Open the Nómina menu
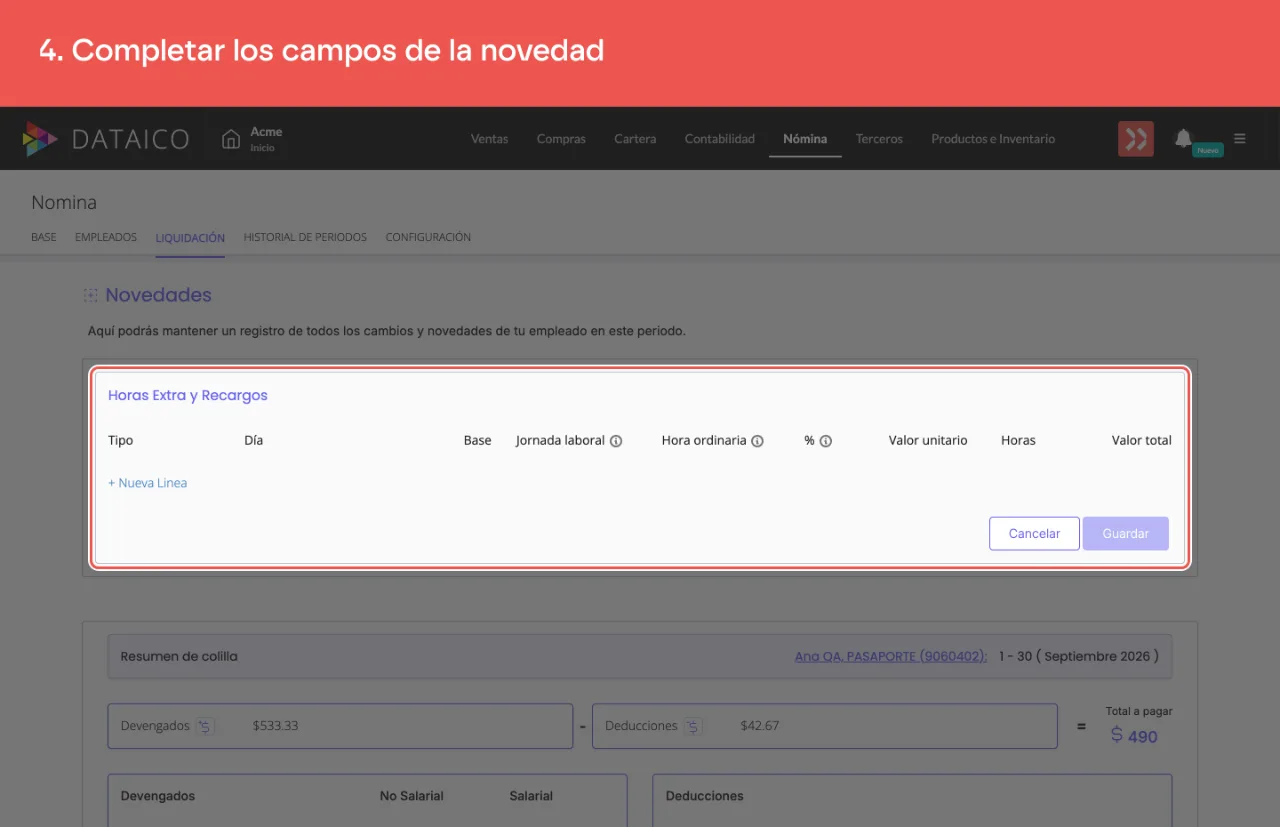The width and height of the screenshot is (1280, 827). pyautogui.click(x=805, y=139)
